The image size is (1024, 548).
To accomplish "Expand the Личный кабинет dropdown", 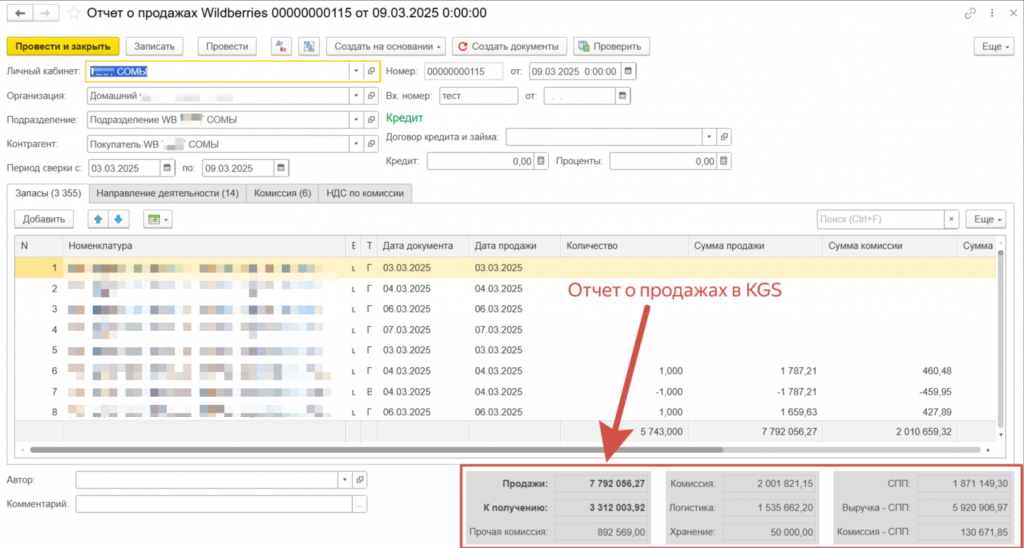I will coord(355,71).
